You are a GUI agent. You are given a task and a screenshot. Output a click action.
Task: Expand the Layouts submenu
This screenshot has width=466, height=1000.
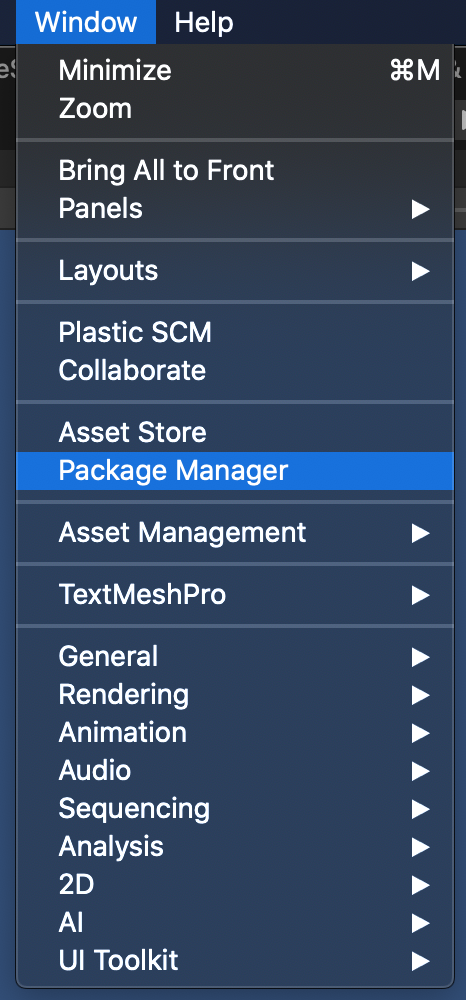(x=235, y=271)
